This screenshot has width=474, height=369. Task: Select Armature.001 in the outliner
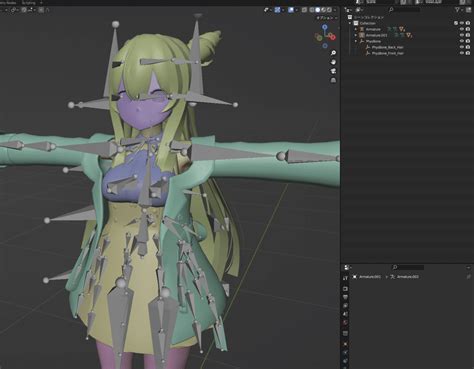[x=376, y=35]
